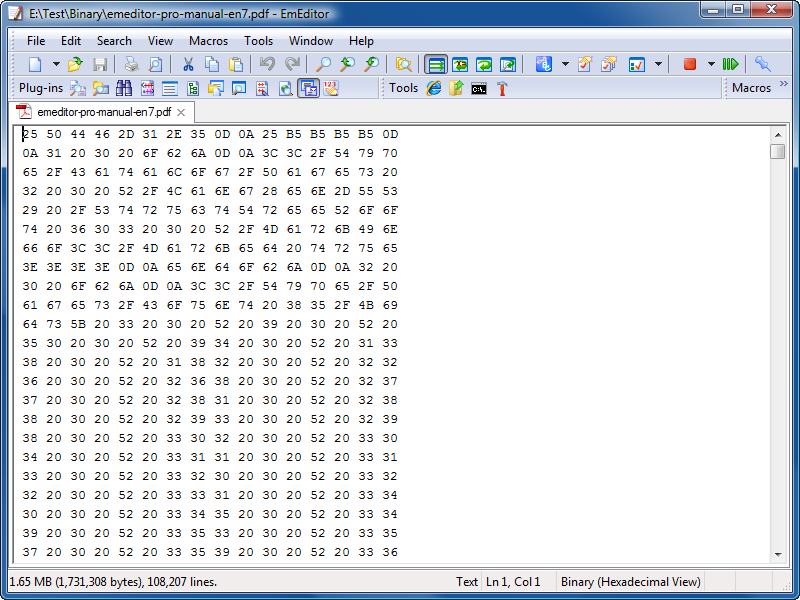Open Find magnifier icon
800x600 pixels.
(x=323, y=64)
